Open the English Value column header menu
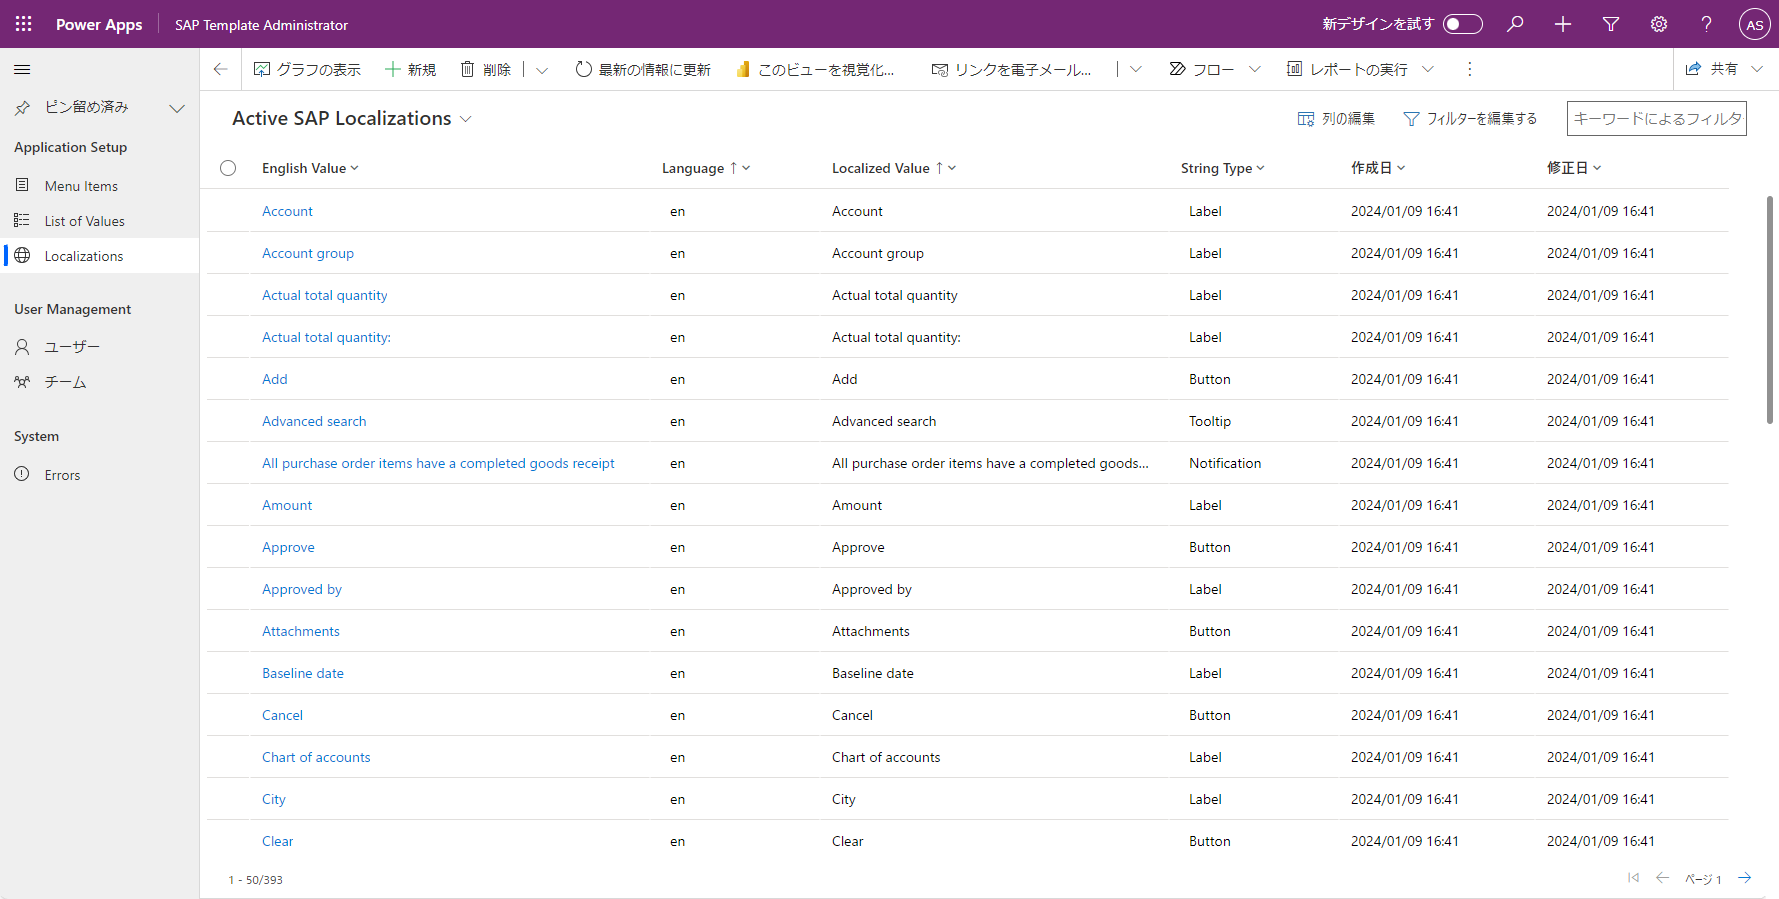 [x=310, y=168]
